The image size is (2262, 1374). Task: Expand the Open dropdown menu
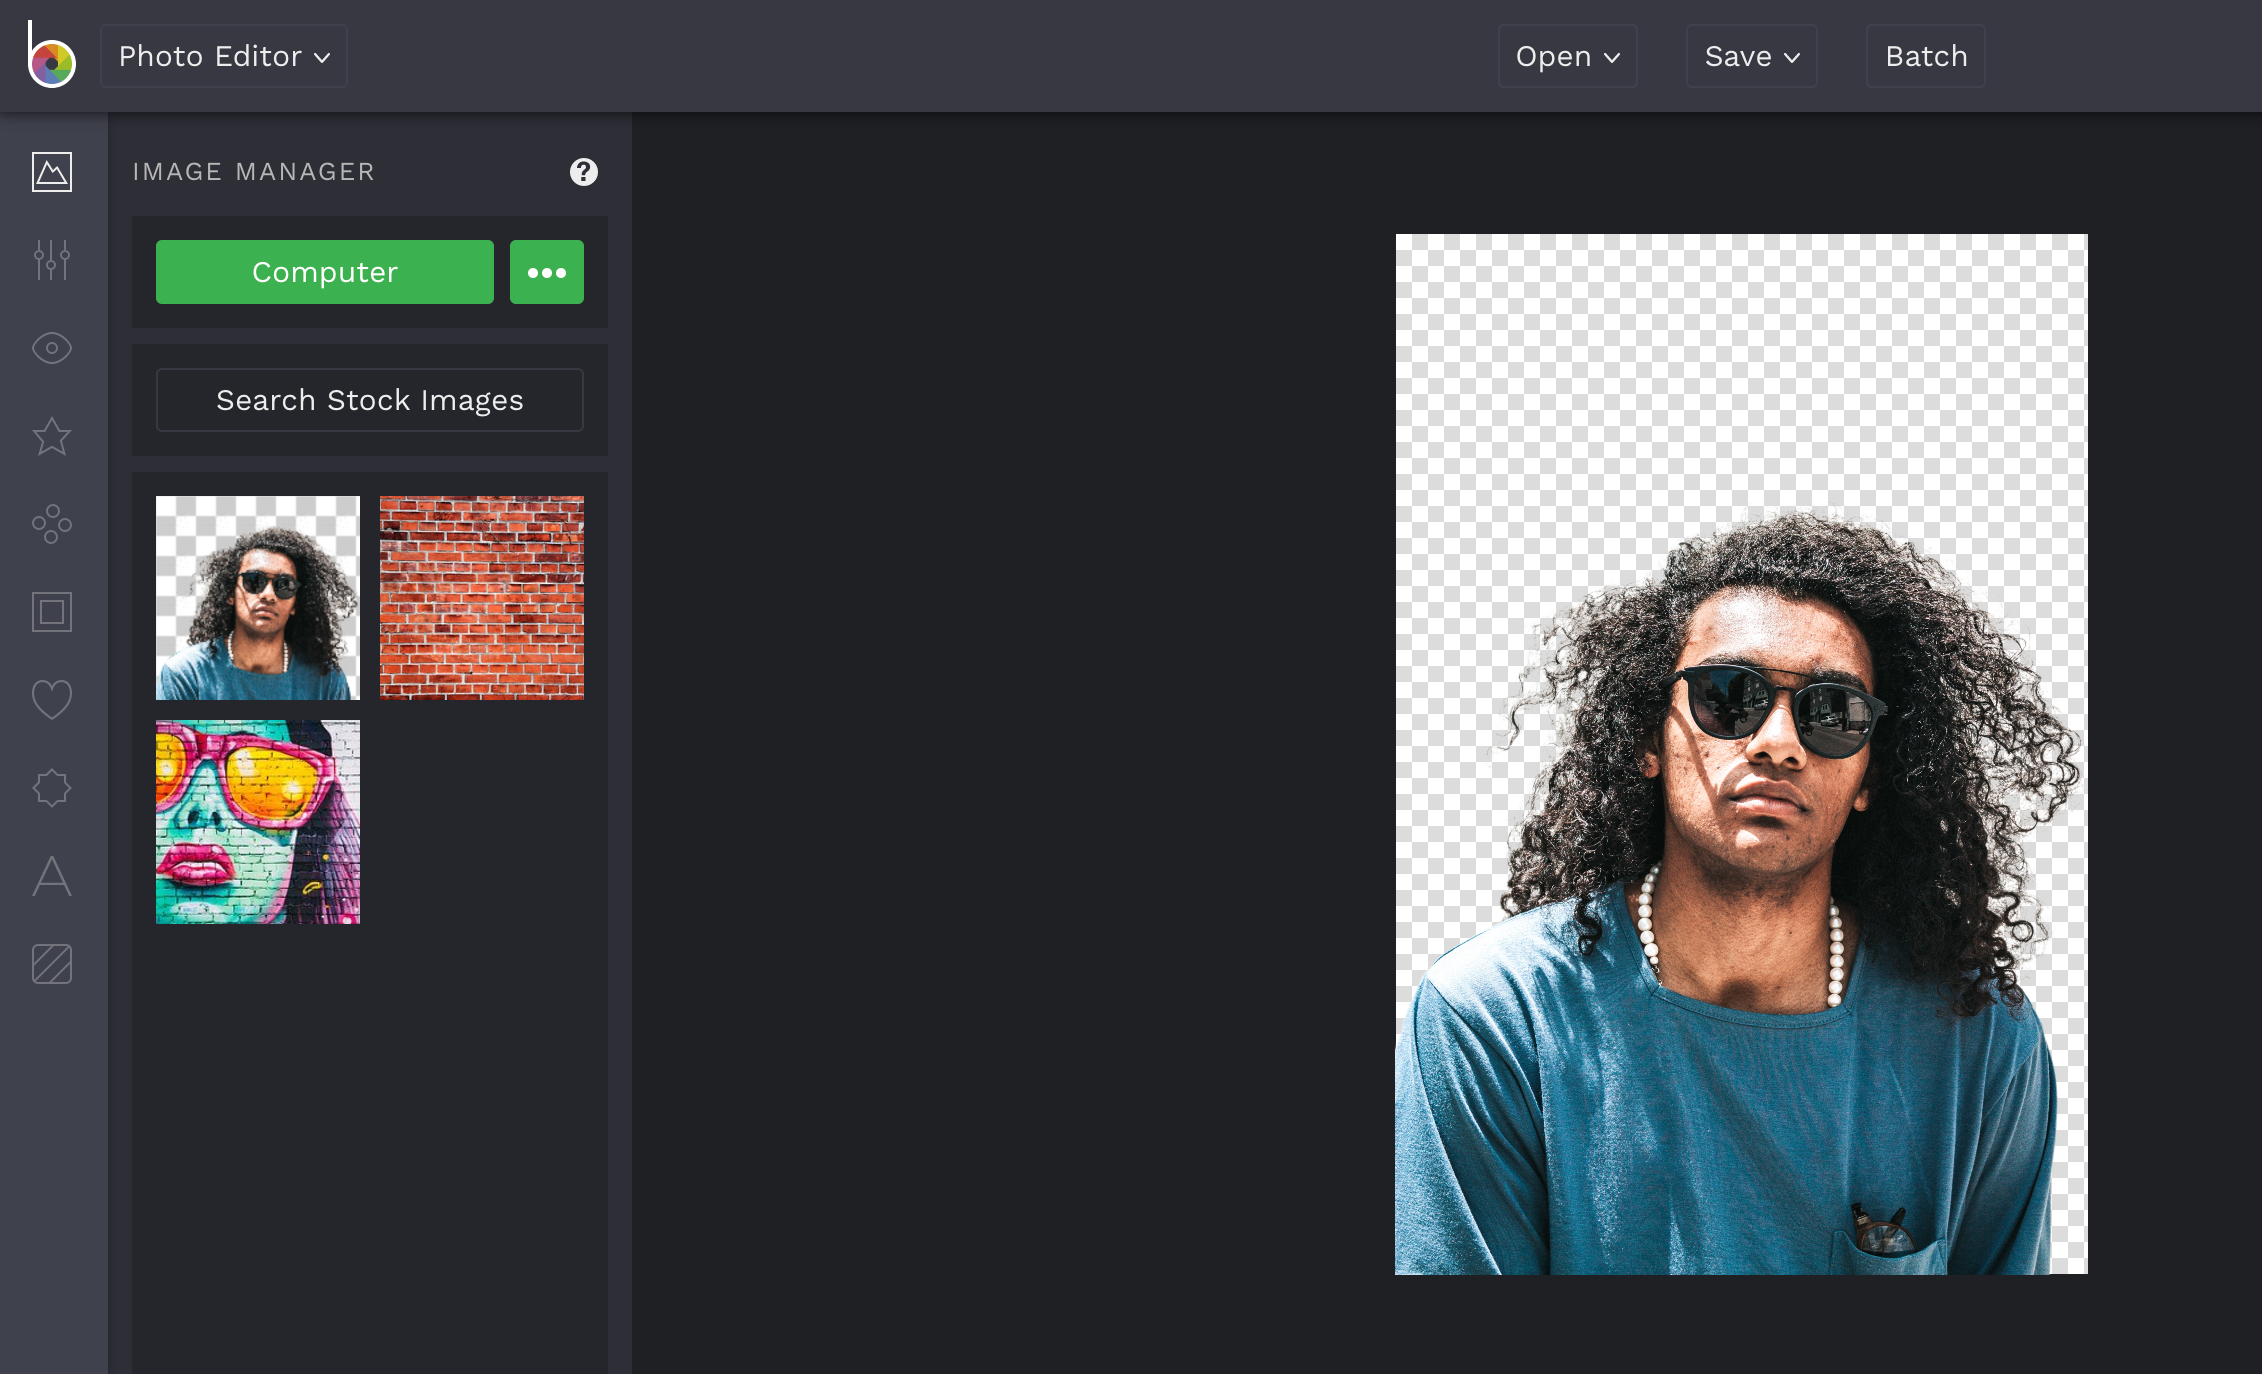point(1567,56)
